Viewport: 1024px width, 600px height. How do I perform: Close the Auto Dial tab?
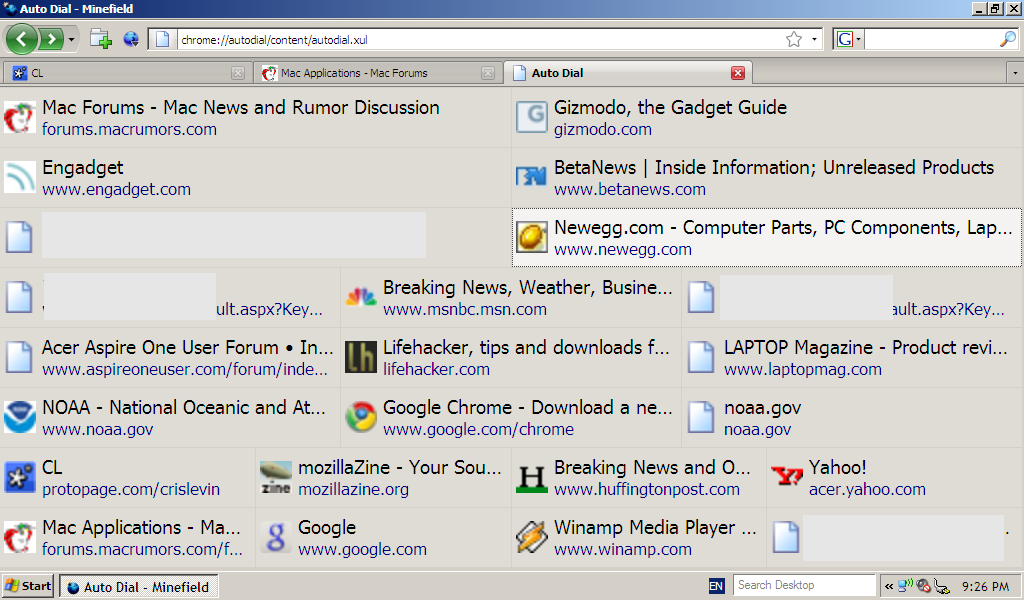tap(738, 73)
